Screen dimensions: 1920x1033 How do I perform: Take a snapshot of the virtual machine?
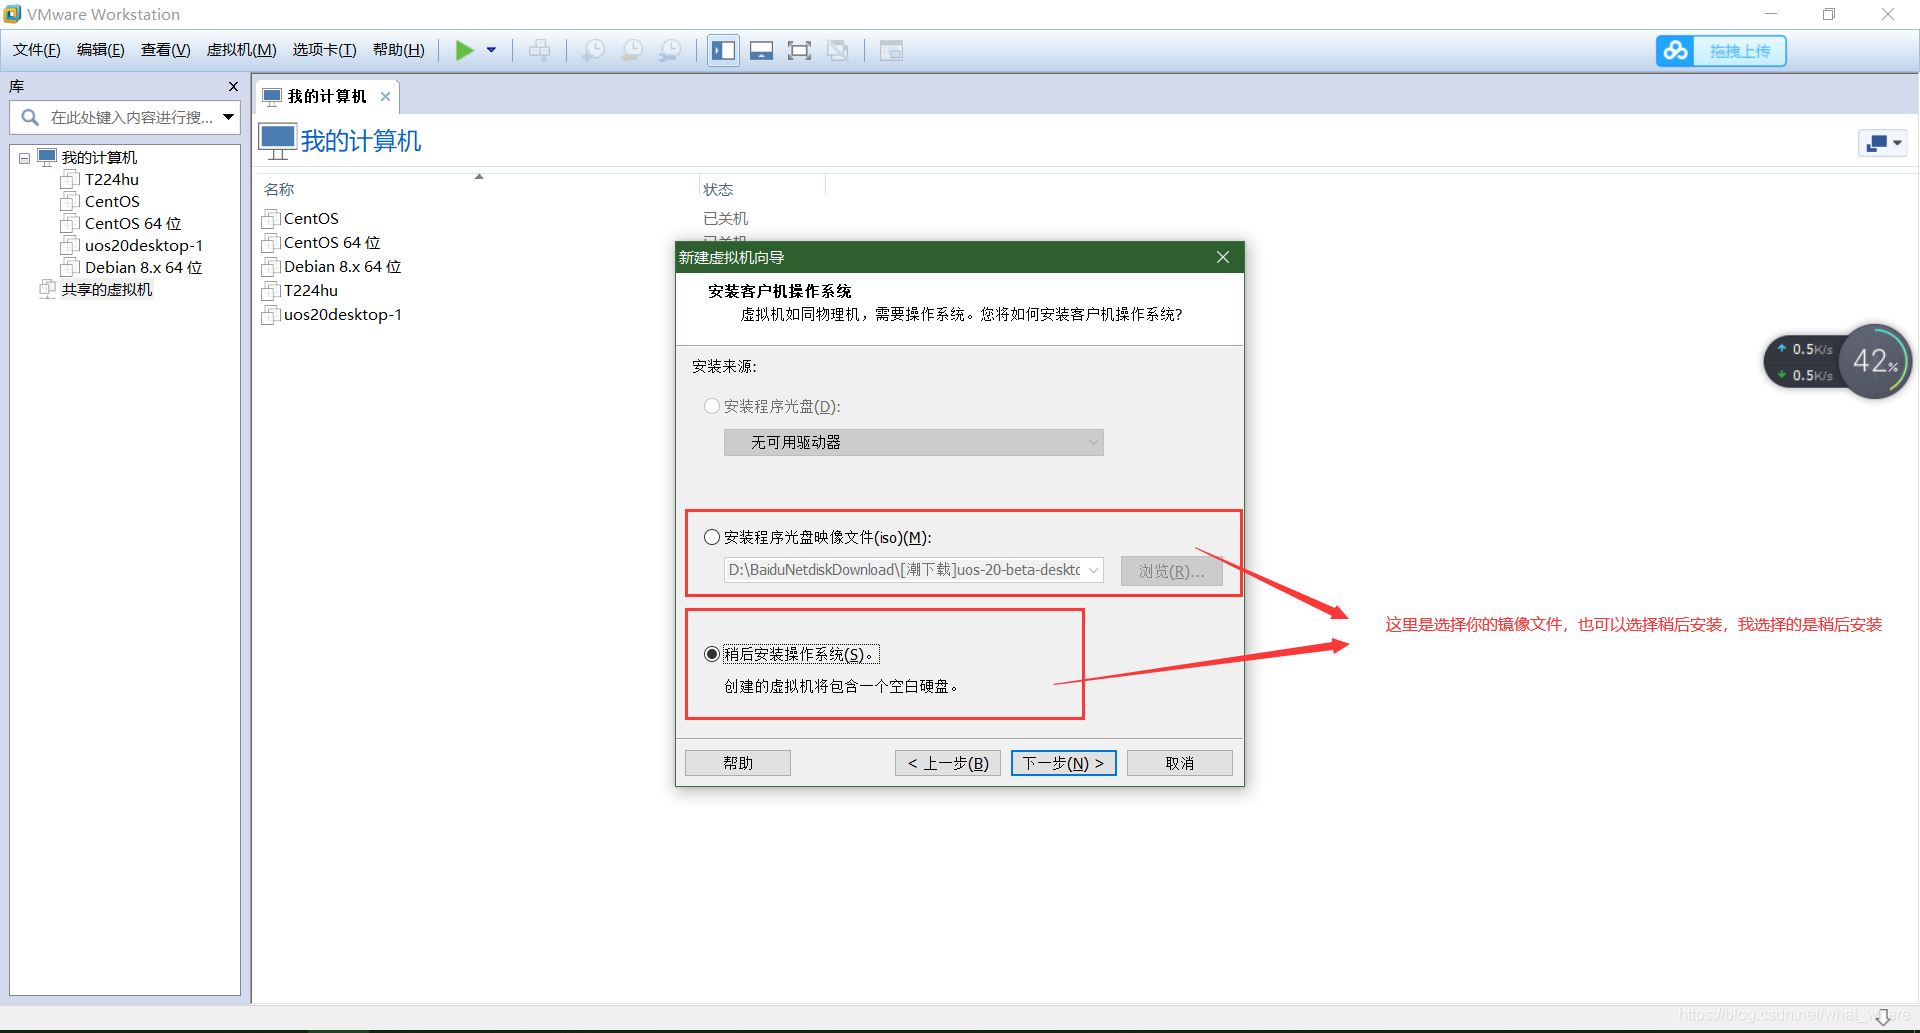[594, 50]
